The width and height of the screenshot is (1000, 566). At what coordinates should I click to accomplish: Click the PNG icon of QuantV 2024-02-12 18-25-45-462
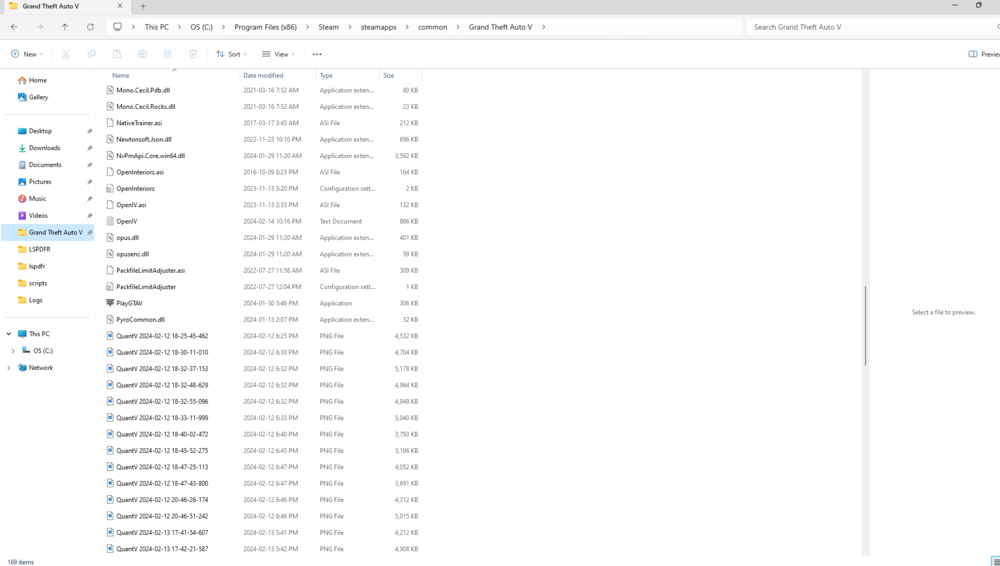pyautogui.click(x=110, y=336)
